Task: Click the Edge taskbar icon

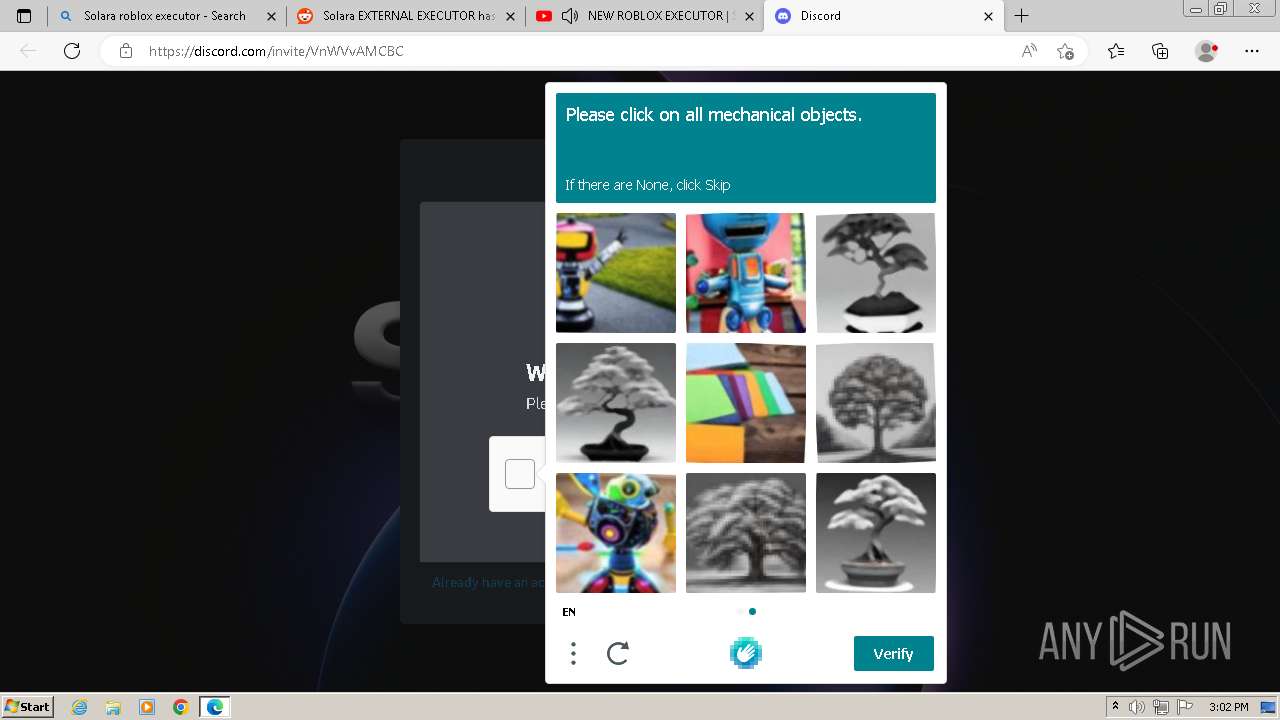Action: [215, 707]
